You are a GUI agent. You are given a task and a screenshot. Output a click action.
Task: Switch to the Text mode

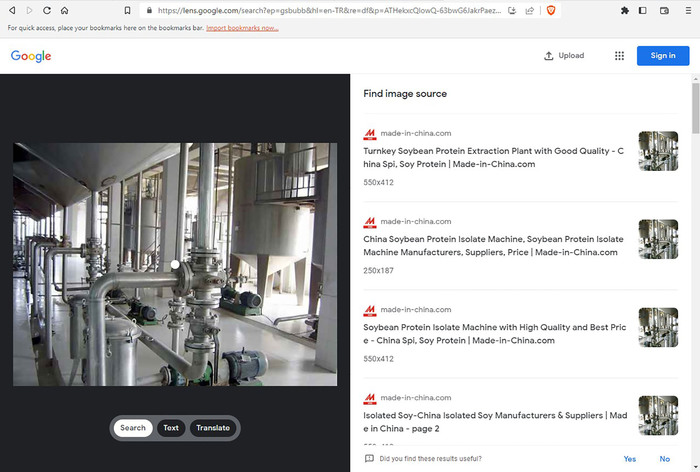(x=171, y=428)
